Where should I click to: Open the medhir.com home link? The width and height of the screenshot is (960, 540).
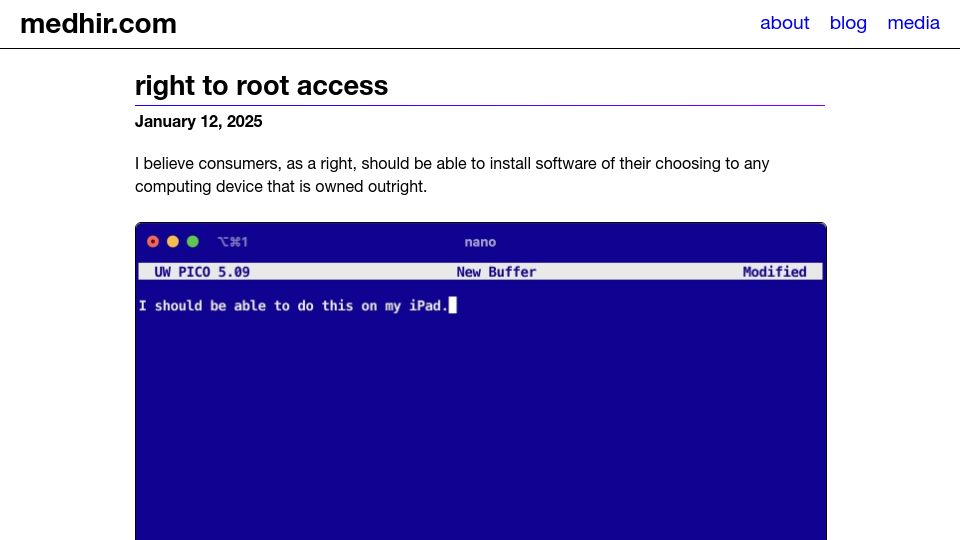tap(98, 24)
